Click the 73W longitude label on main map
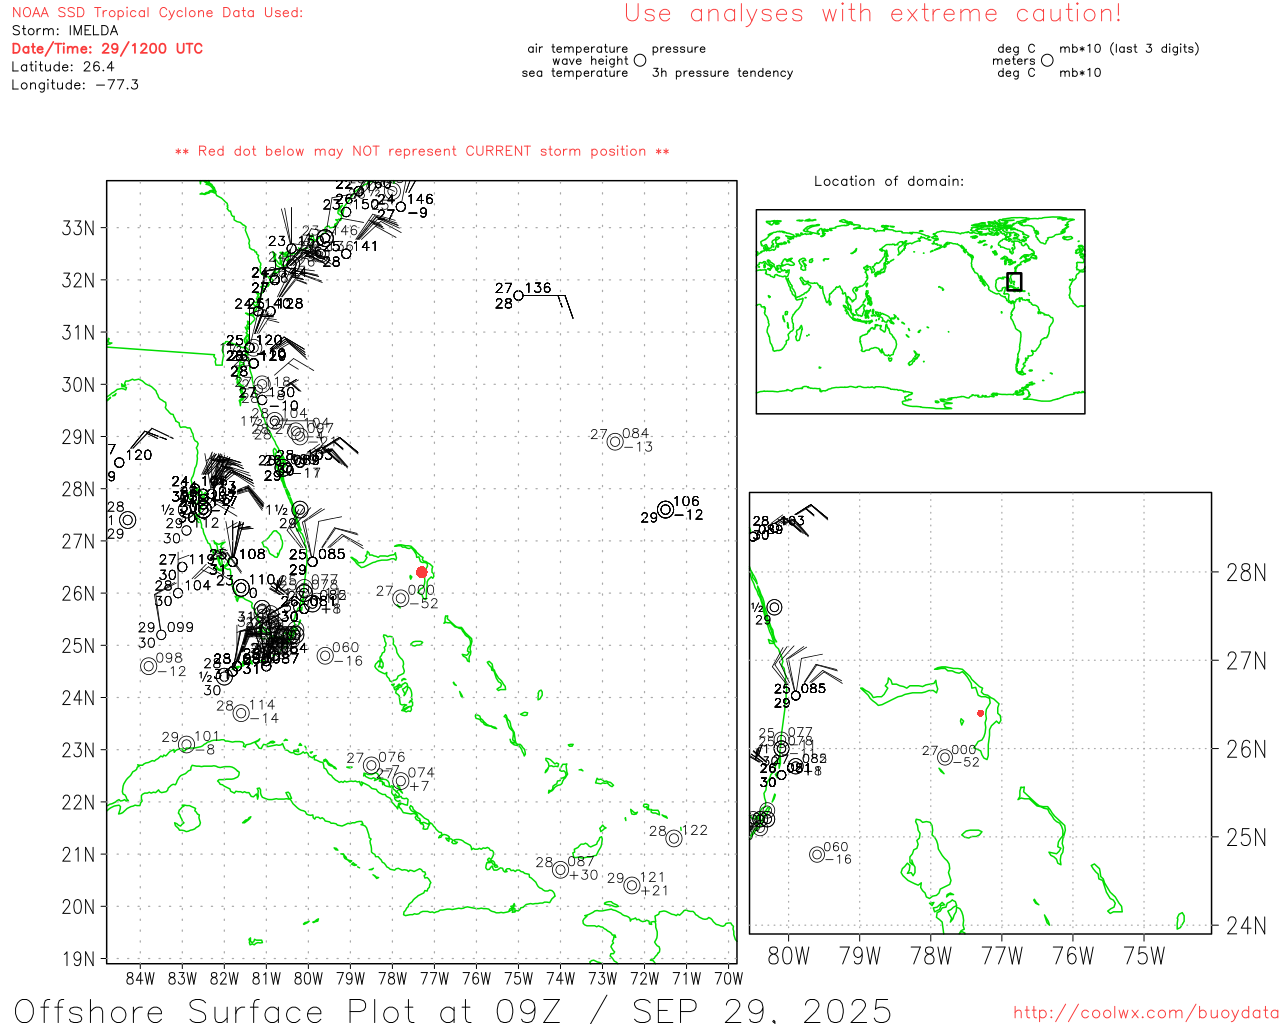The image size is (1280, 1024). [x=603, y=978]
